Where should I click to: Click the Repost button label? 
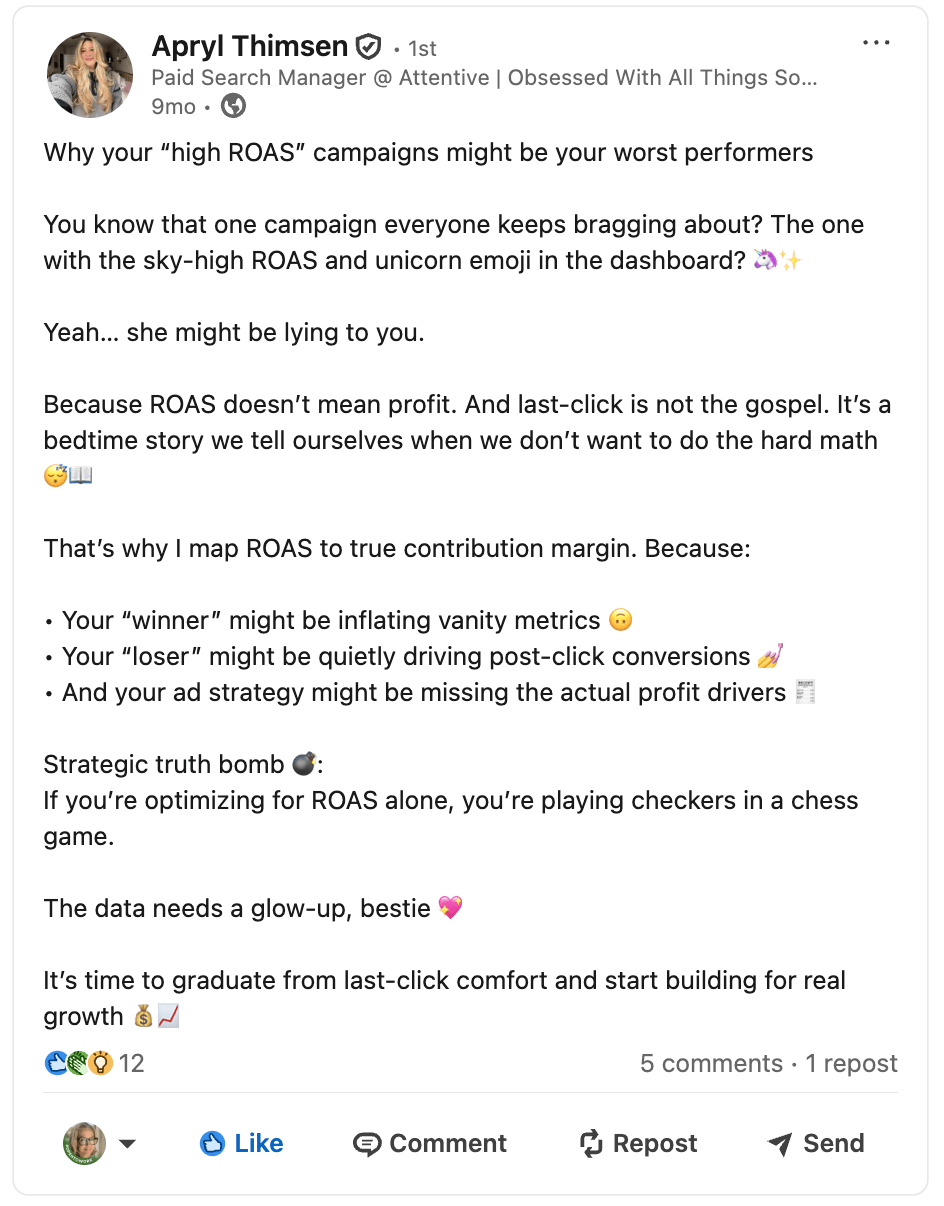click(x=655, y=1144)
